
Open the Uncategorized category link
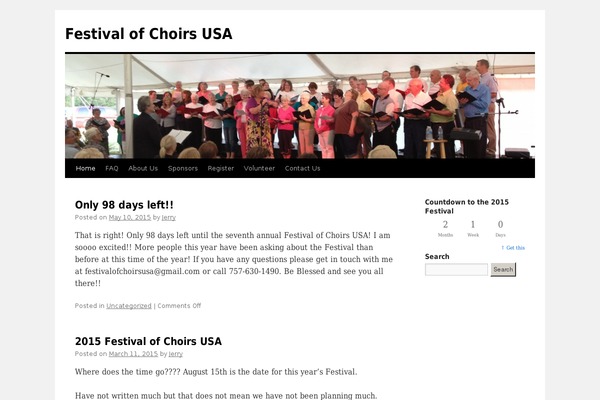129,306
